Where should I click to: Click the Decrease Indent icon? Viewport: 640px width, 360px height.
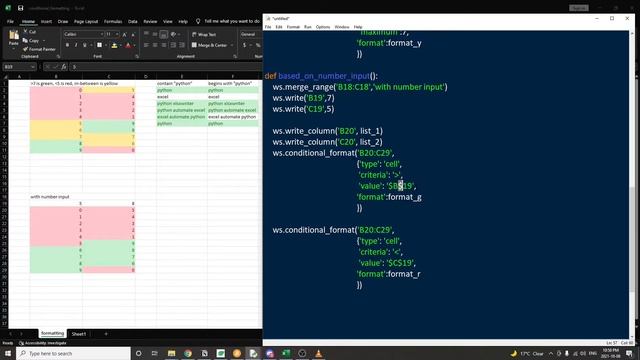pos(173,45)
